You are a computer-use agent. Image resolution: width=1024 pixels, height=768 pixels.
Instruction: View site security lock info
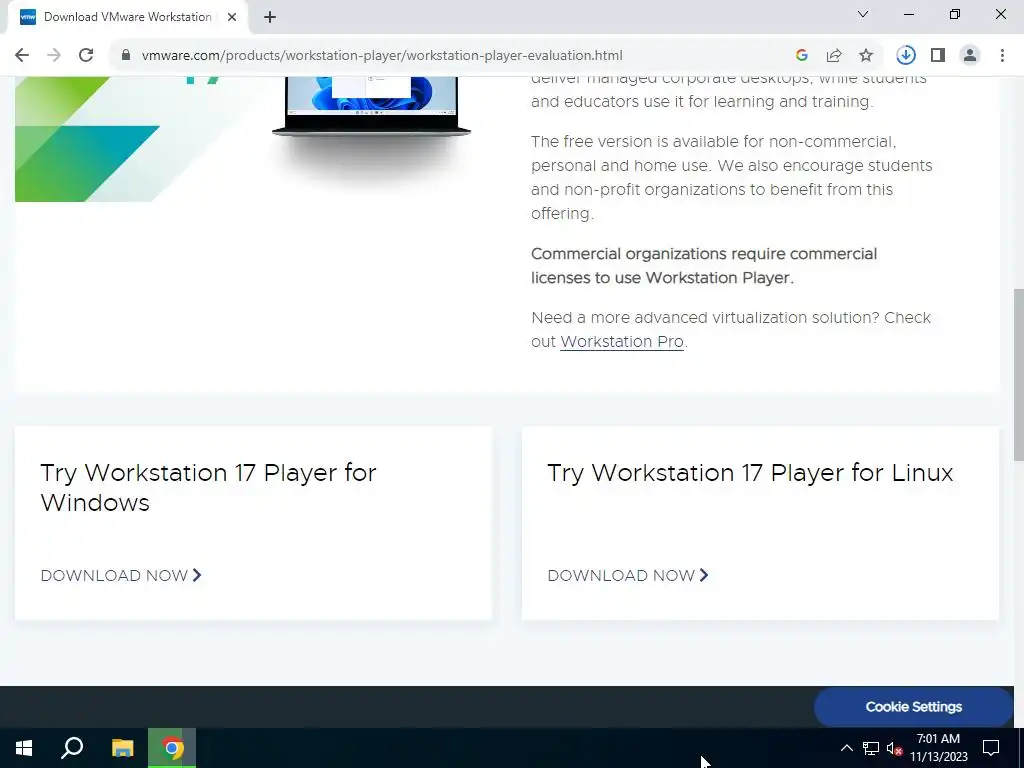[126, 56]
